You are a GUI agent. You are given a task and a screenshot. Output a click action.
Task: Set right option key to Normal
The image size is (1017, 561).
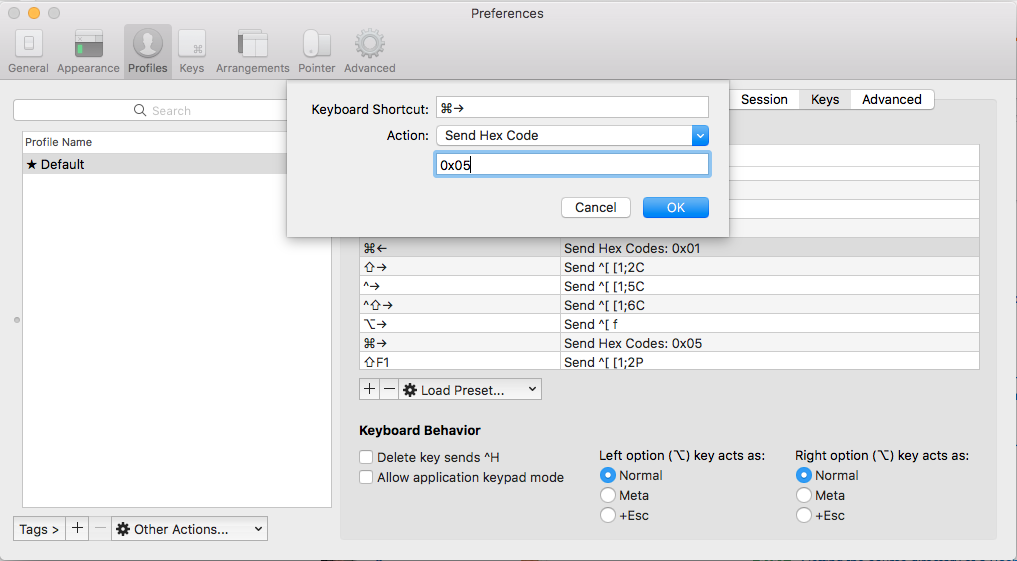[804, 475]
